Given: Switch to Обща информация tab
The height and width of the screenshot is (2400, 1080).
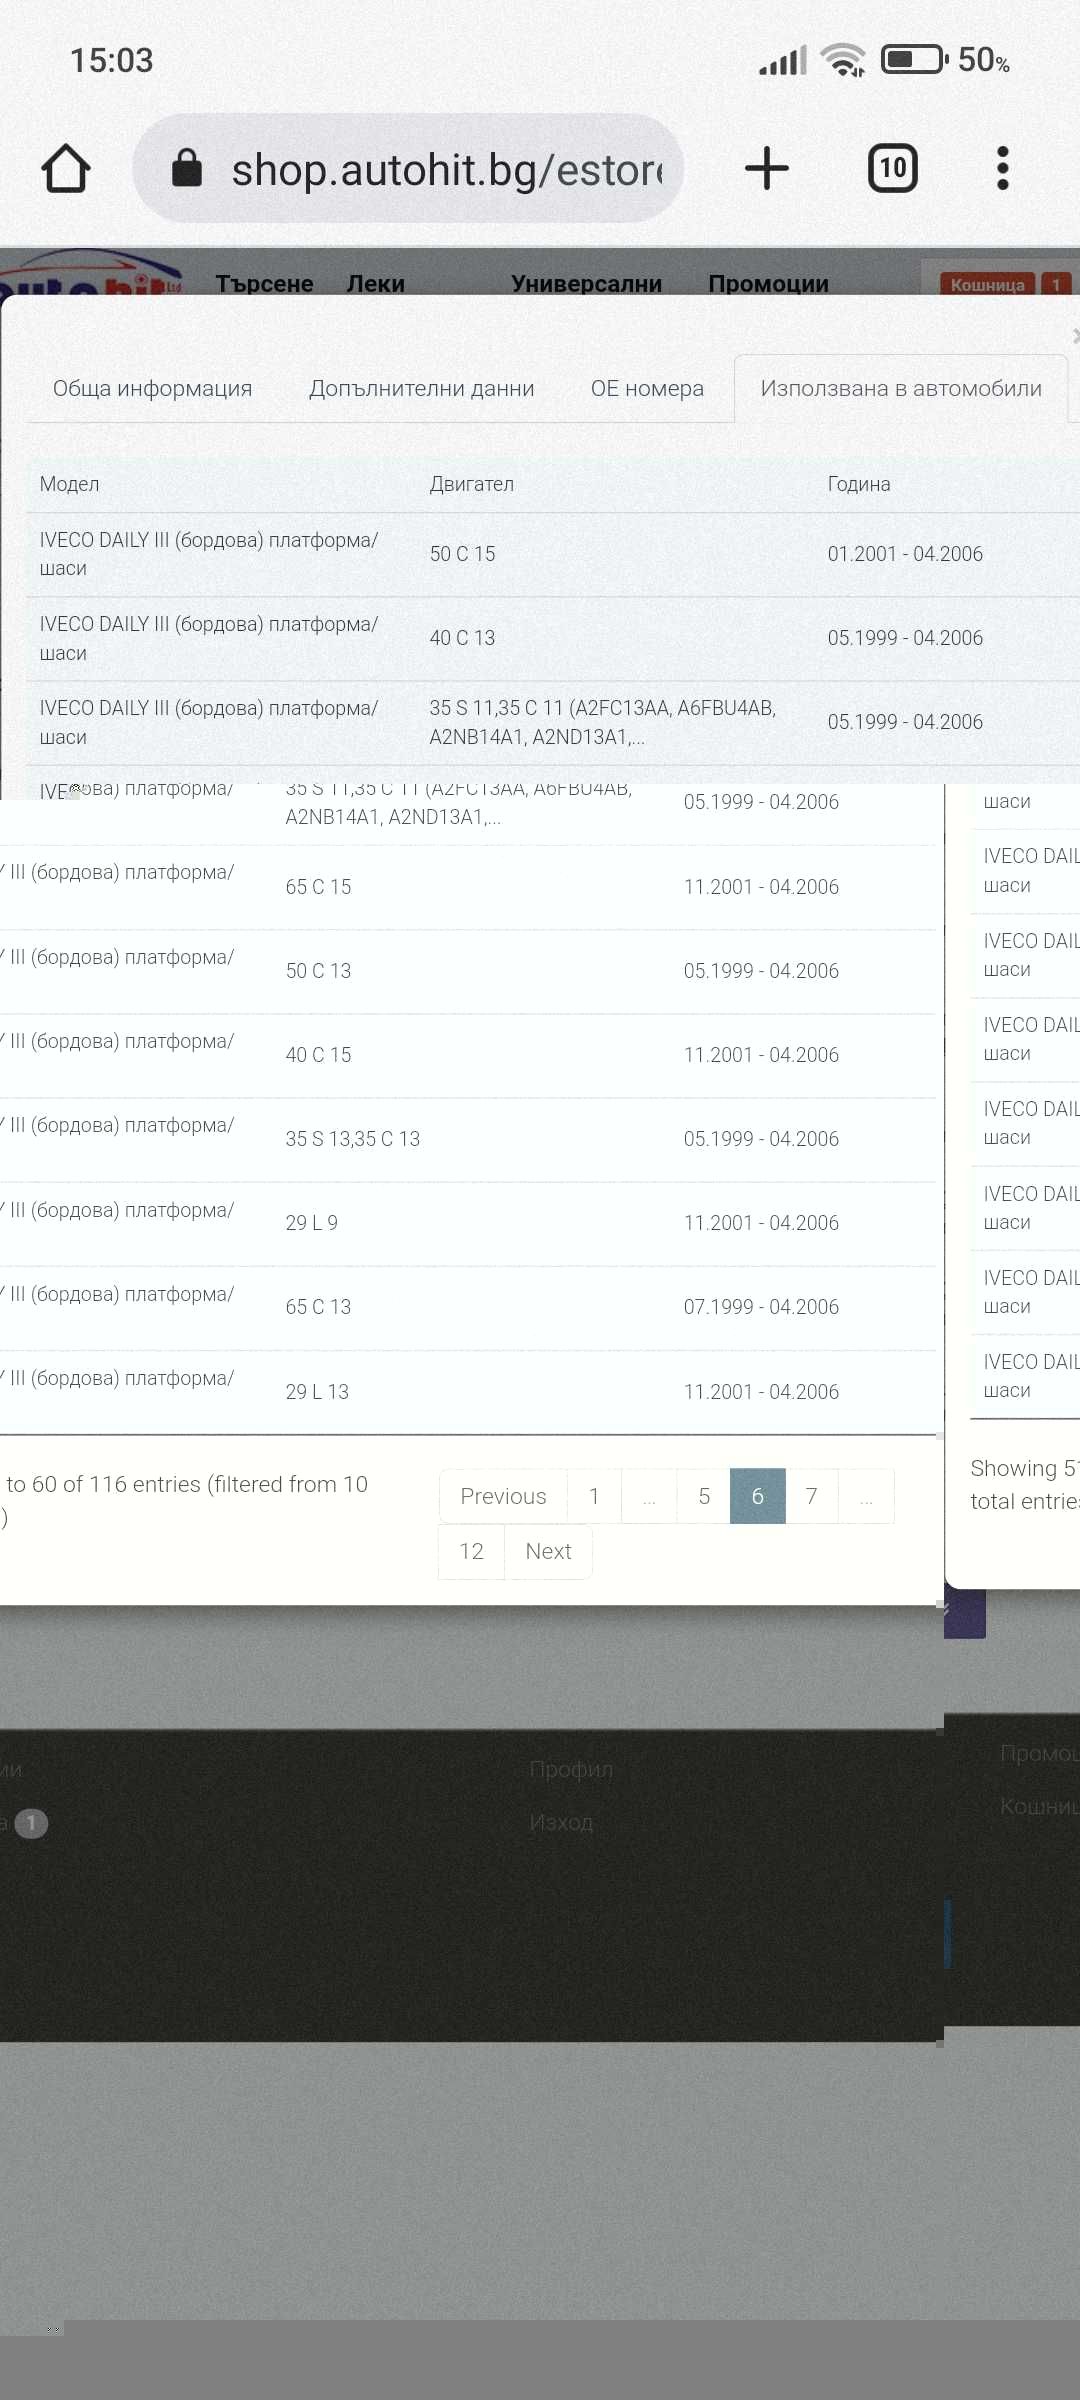Looking at the screenshot, I should pyautogui.click(x=153, y=388).
